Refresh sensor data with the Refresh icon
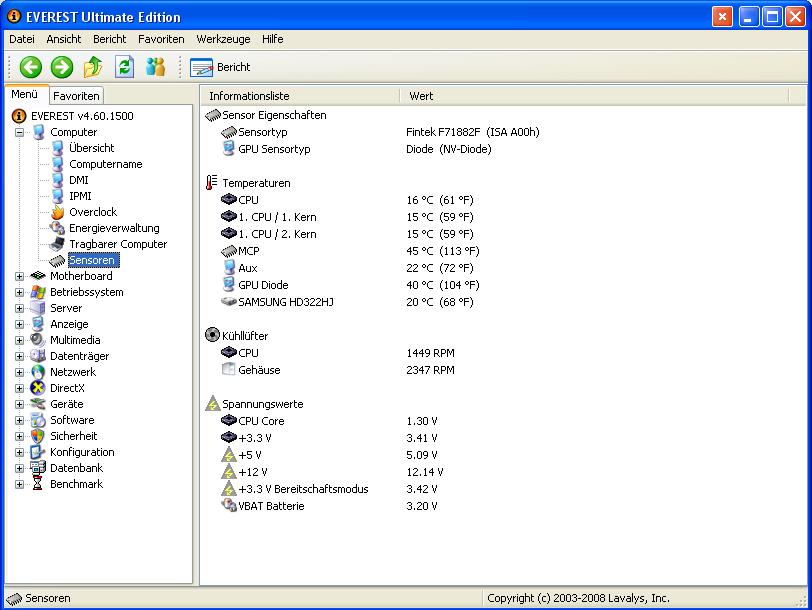The width and height of the screenshot is (812, 610). click(x=124, y=67)
